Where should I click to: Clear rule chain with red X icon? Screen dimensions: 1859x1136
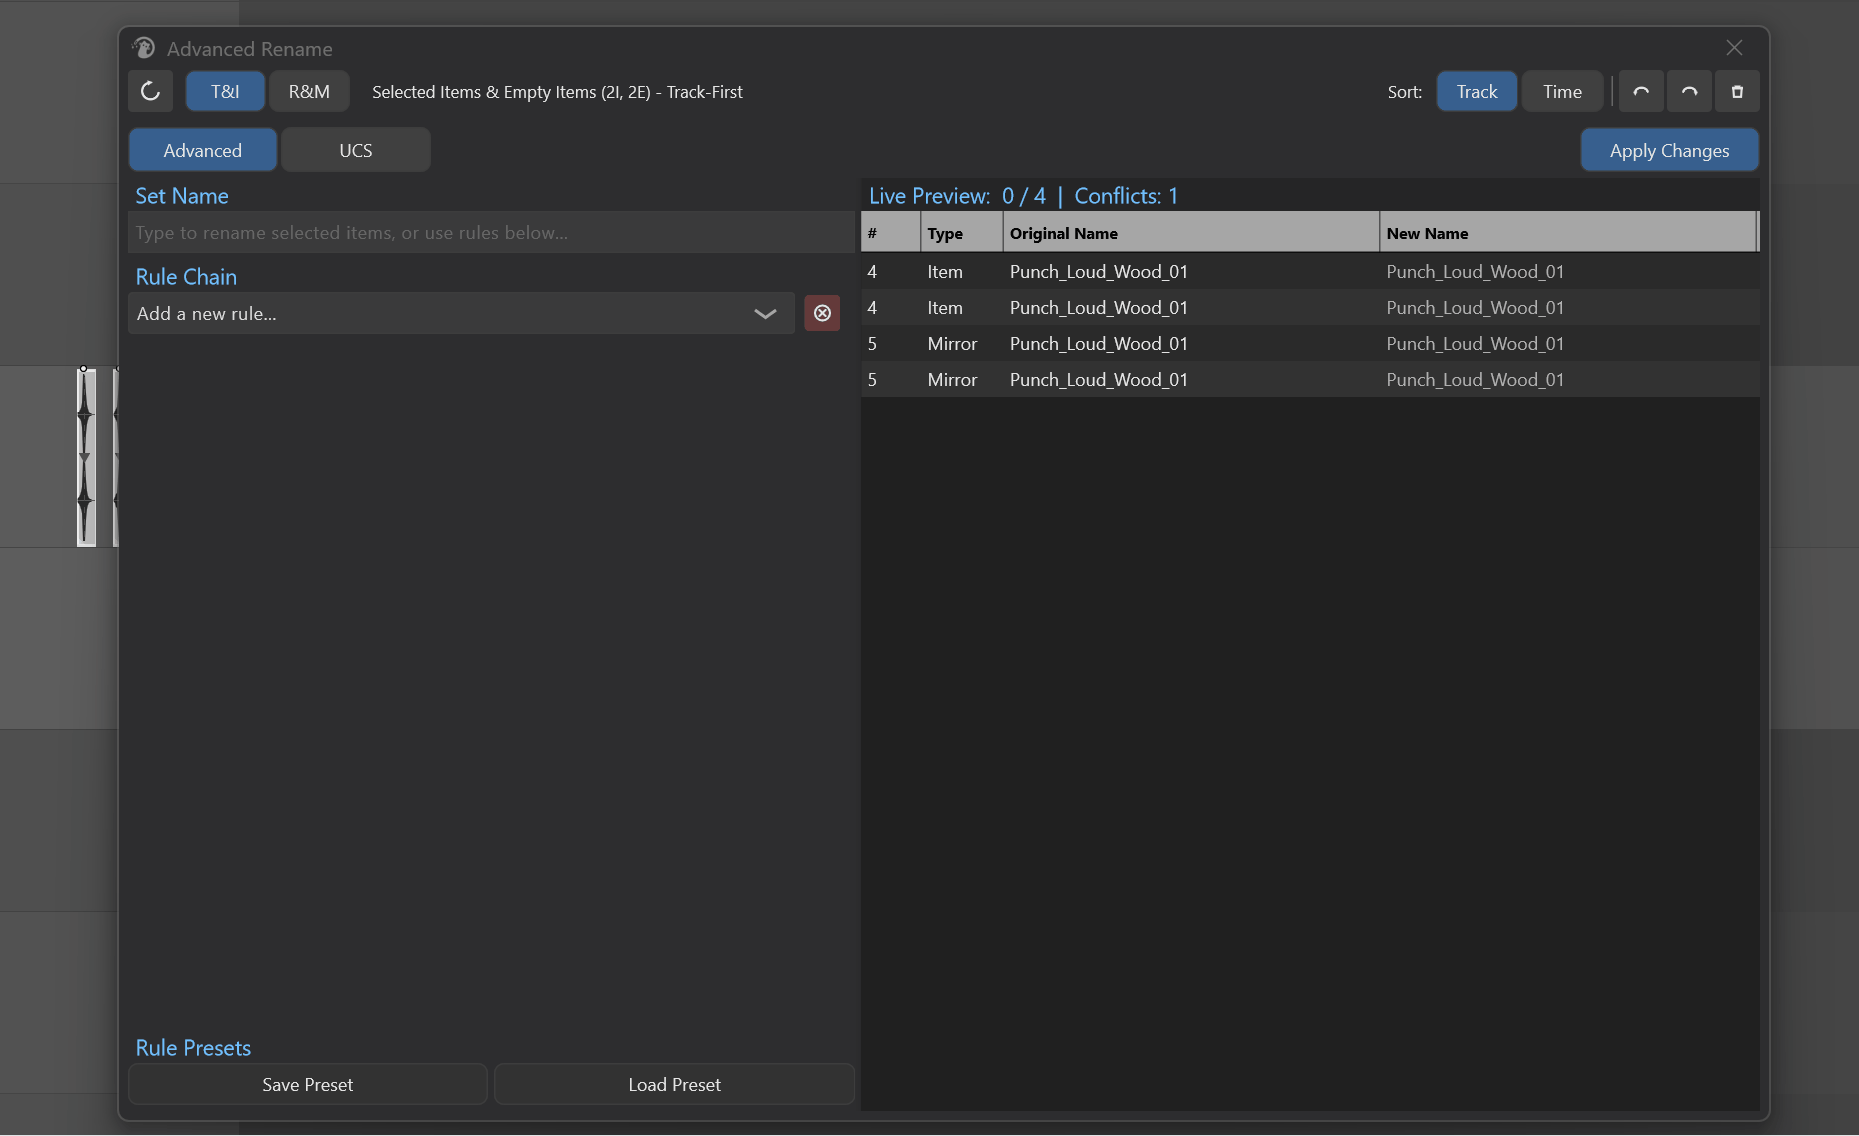pyautogui.click(x=822, y=313)
